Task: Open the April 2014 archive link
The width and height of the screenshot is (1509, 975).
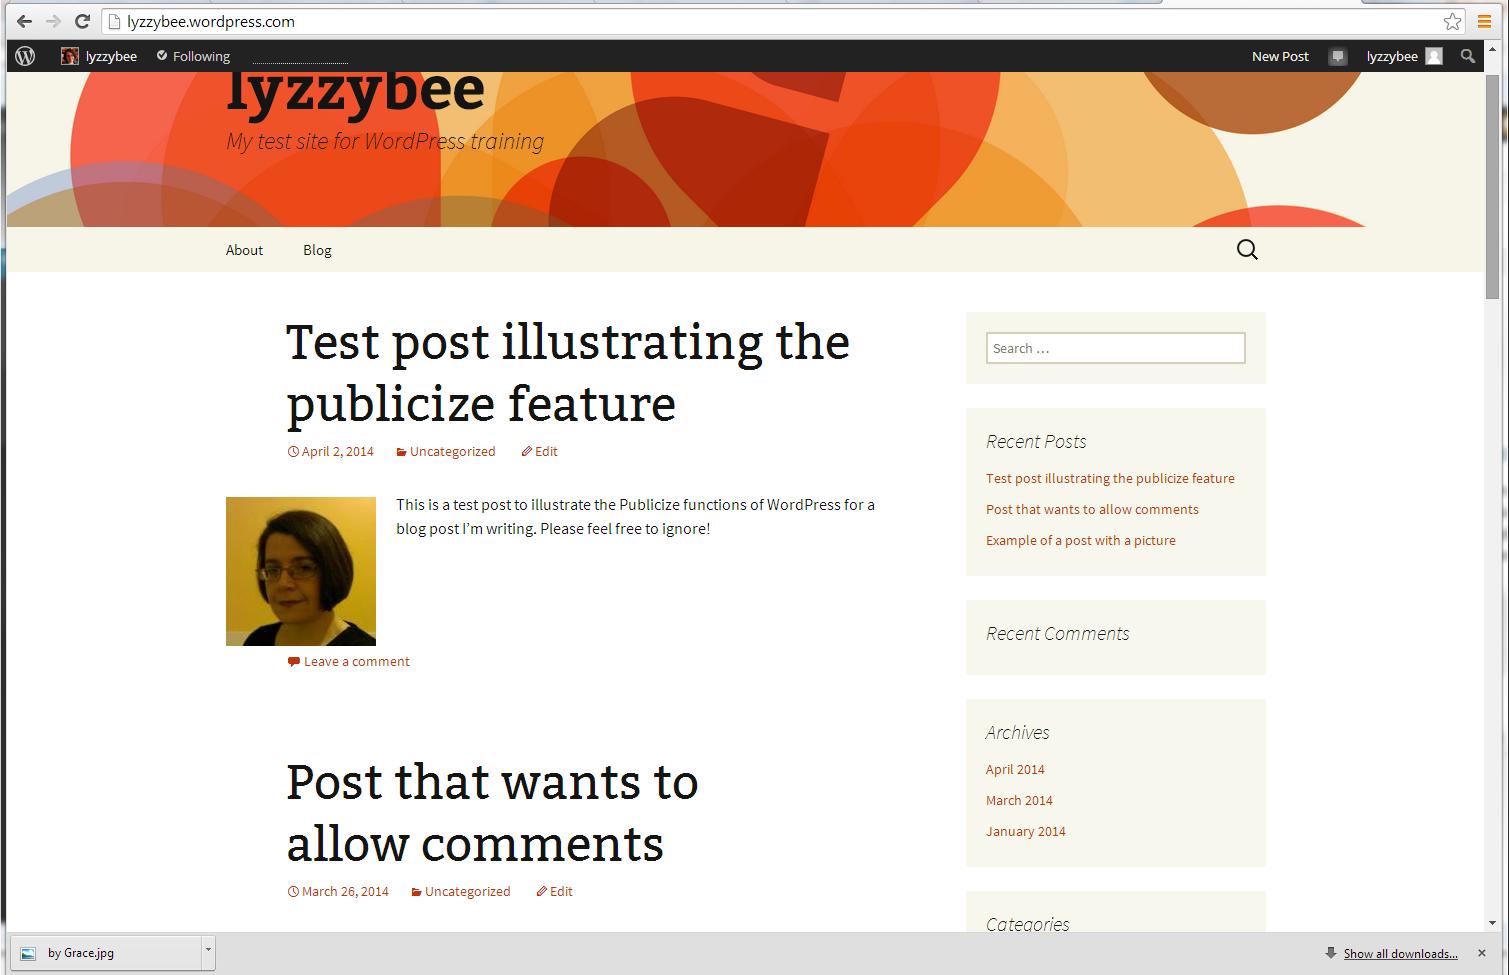Action: click(1015, 769)
